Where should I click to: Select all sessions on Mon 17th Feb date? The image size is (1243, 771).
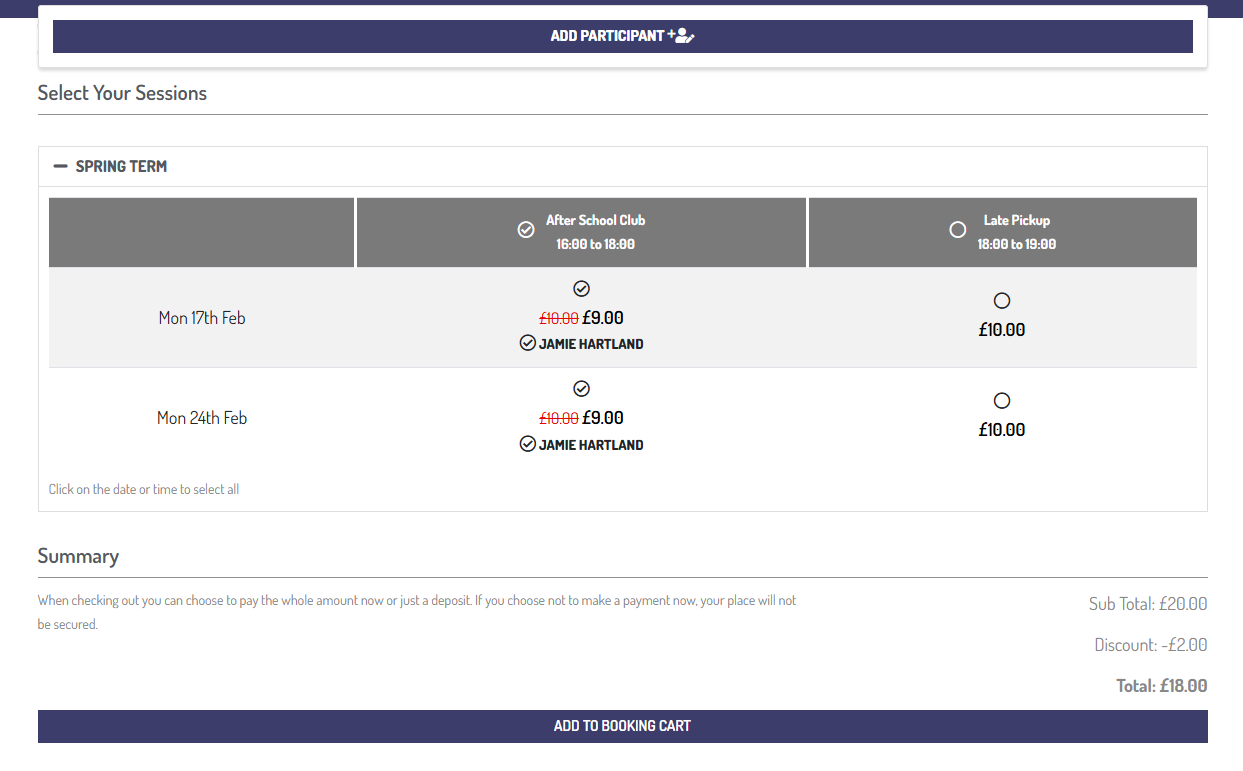click(x=202, y=318)
